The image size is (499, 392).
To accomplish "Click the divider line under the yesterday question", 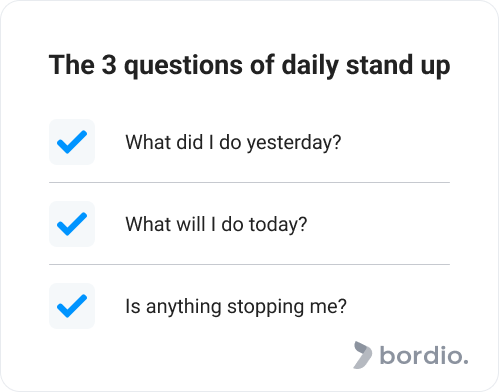I will coord(249,182).
